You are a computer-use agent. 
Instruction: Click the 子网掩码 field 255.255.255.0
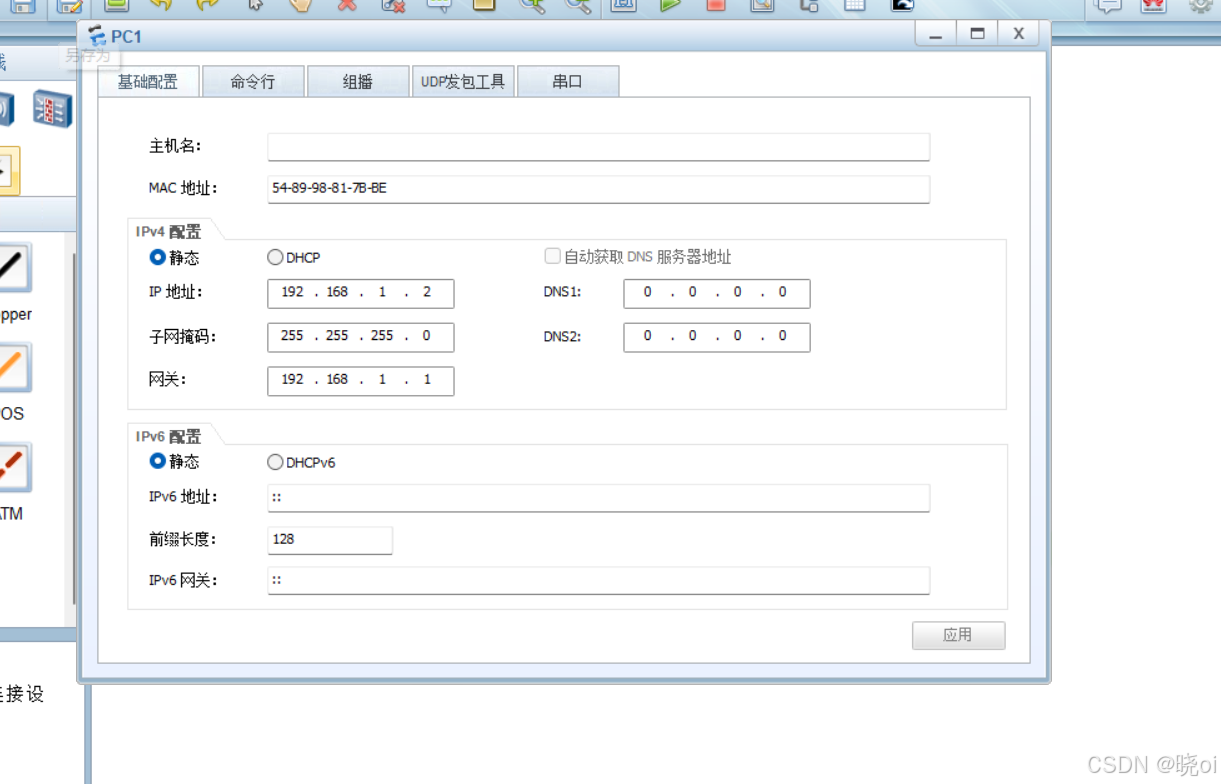[360, 337]
